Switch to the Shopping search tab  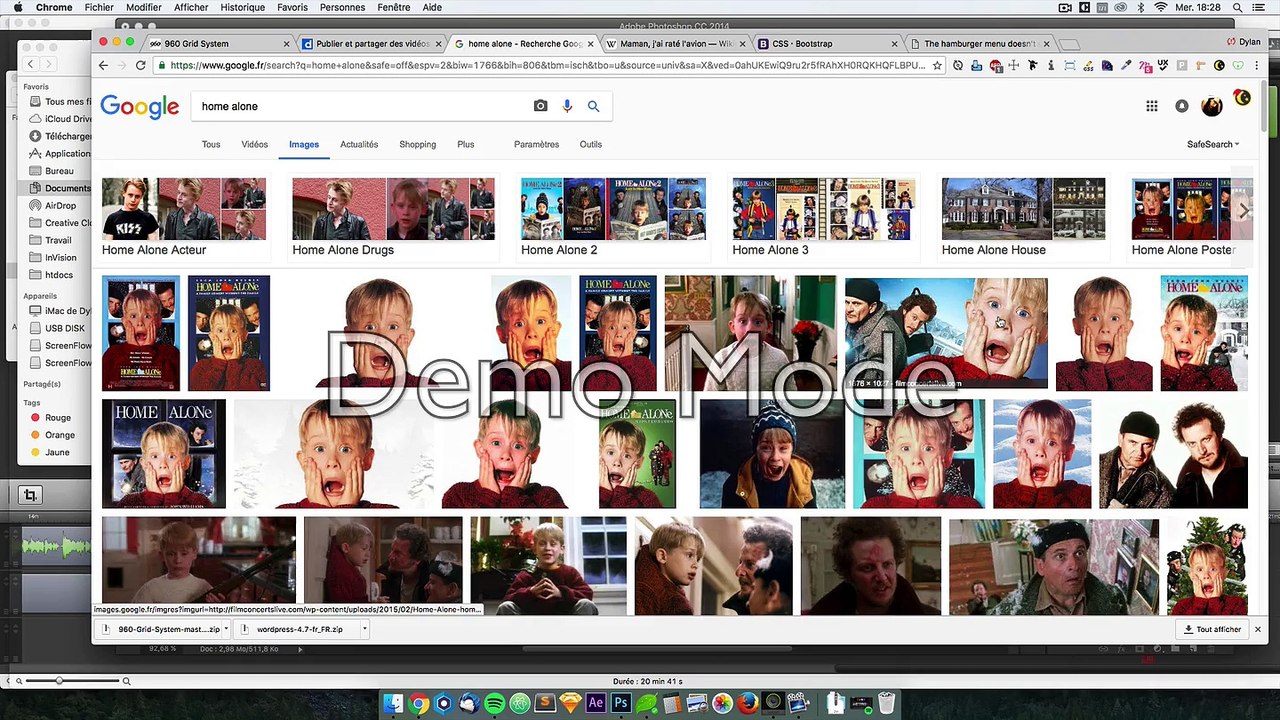418,144
